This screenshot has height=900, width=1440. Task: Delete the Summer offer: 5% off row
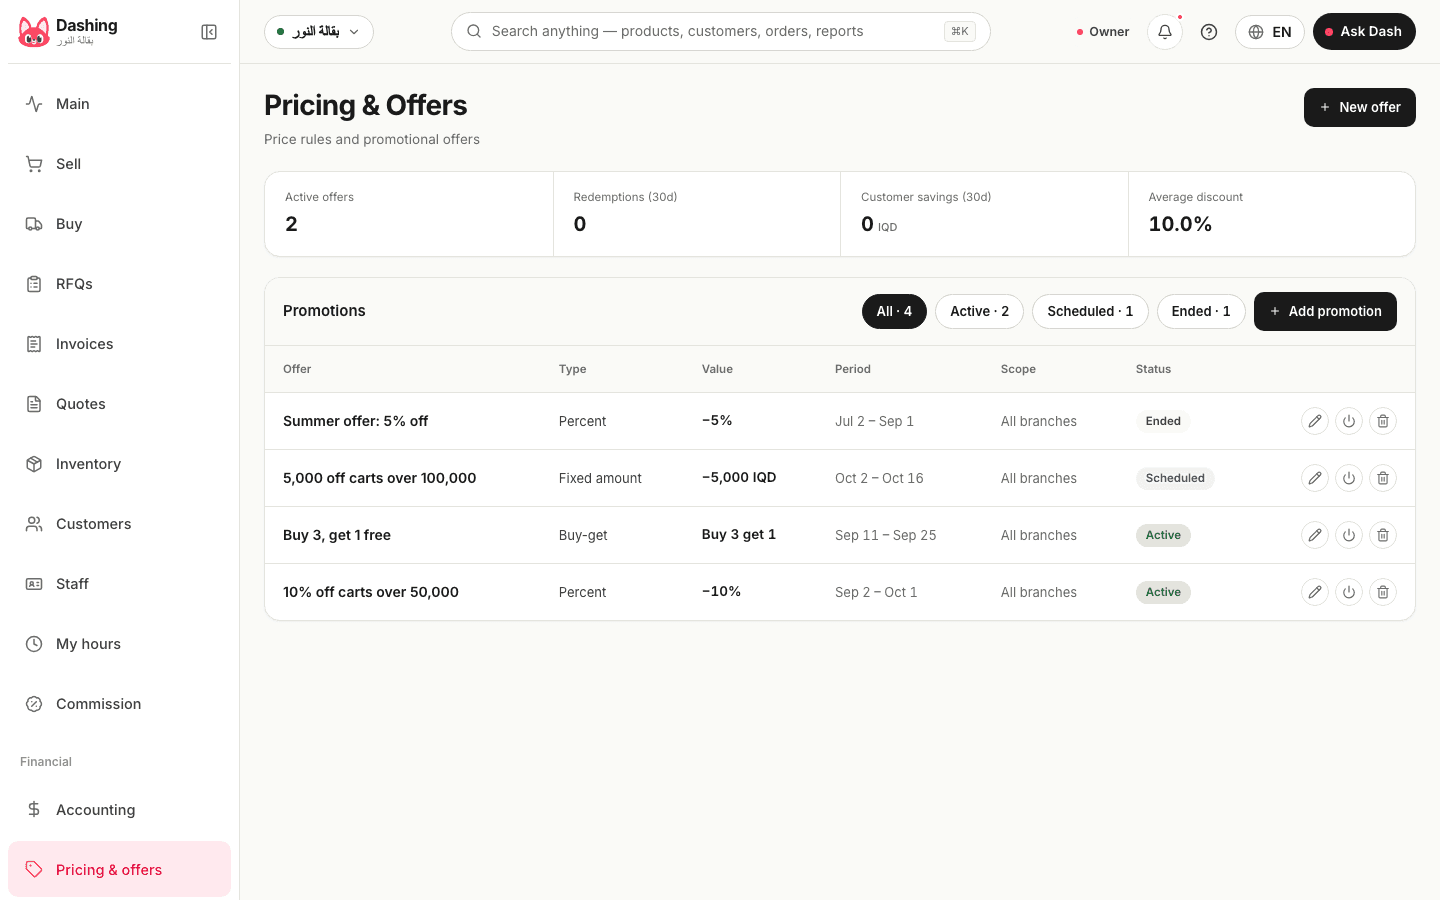pos(1383,421)
